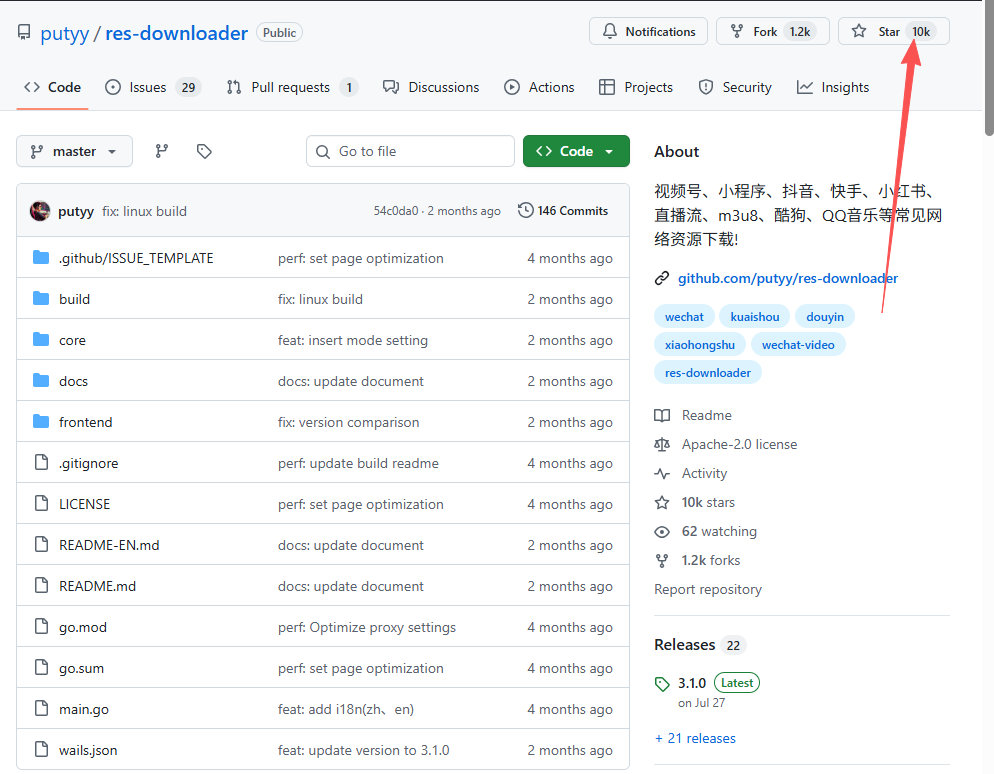The width and height of the screenshot is (994, 774).
Task: Open the Projects tab
Action: tap(636, 87)
